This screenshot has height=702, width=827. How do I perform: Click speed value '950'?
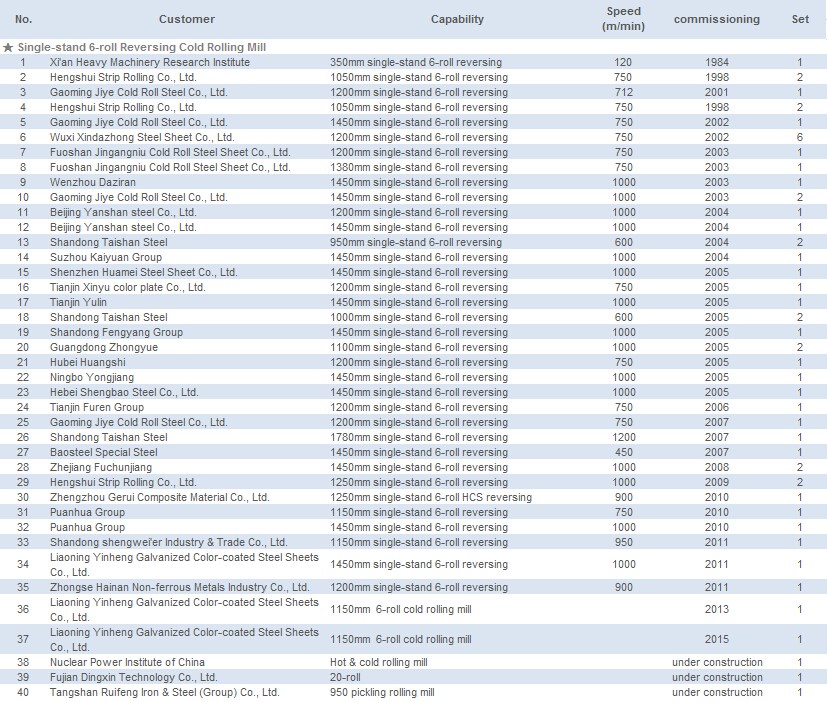(623, 542)
